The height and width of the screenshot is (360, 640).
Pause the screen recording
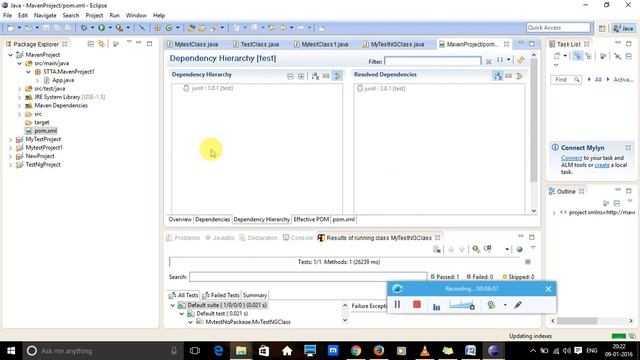pyautogui.click(x=397, y=304)
